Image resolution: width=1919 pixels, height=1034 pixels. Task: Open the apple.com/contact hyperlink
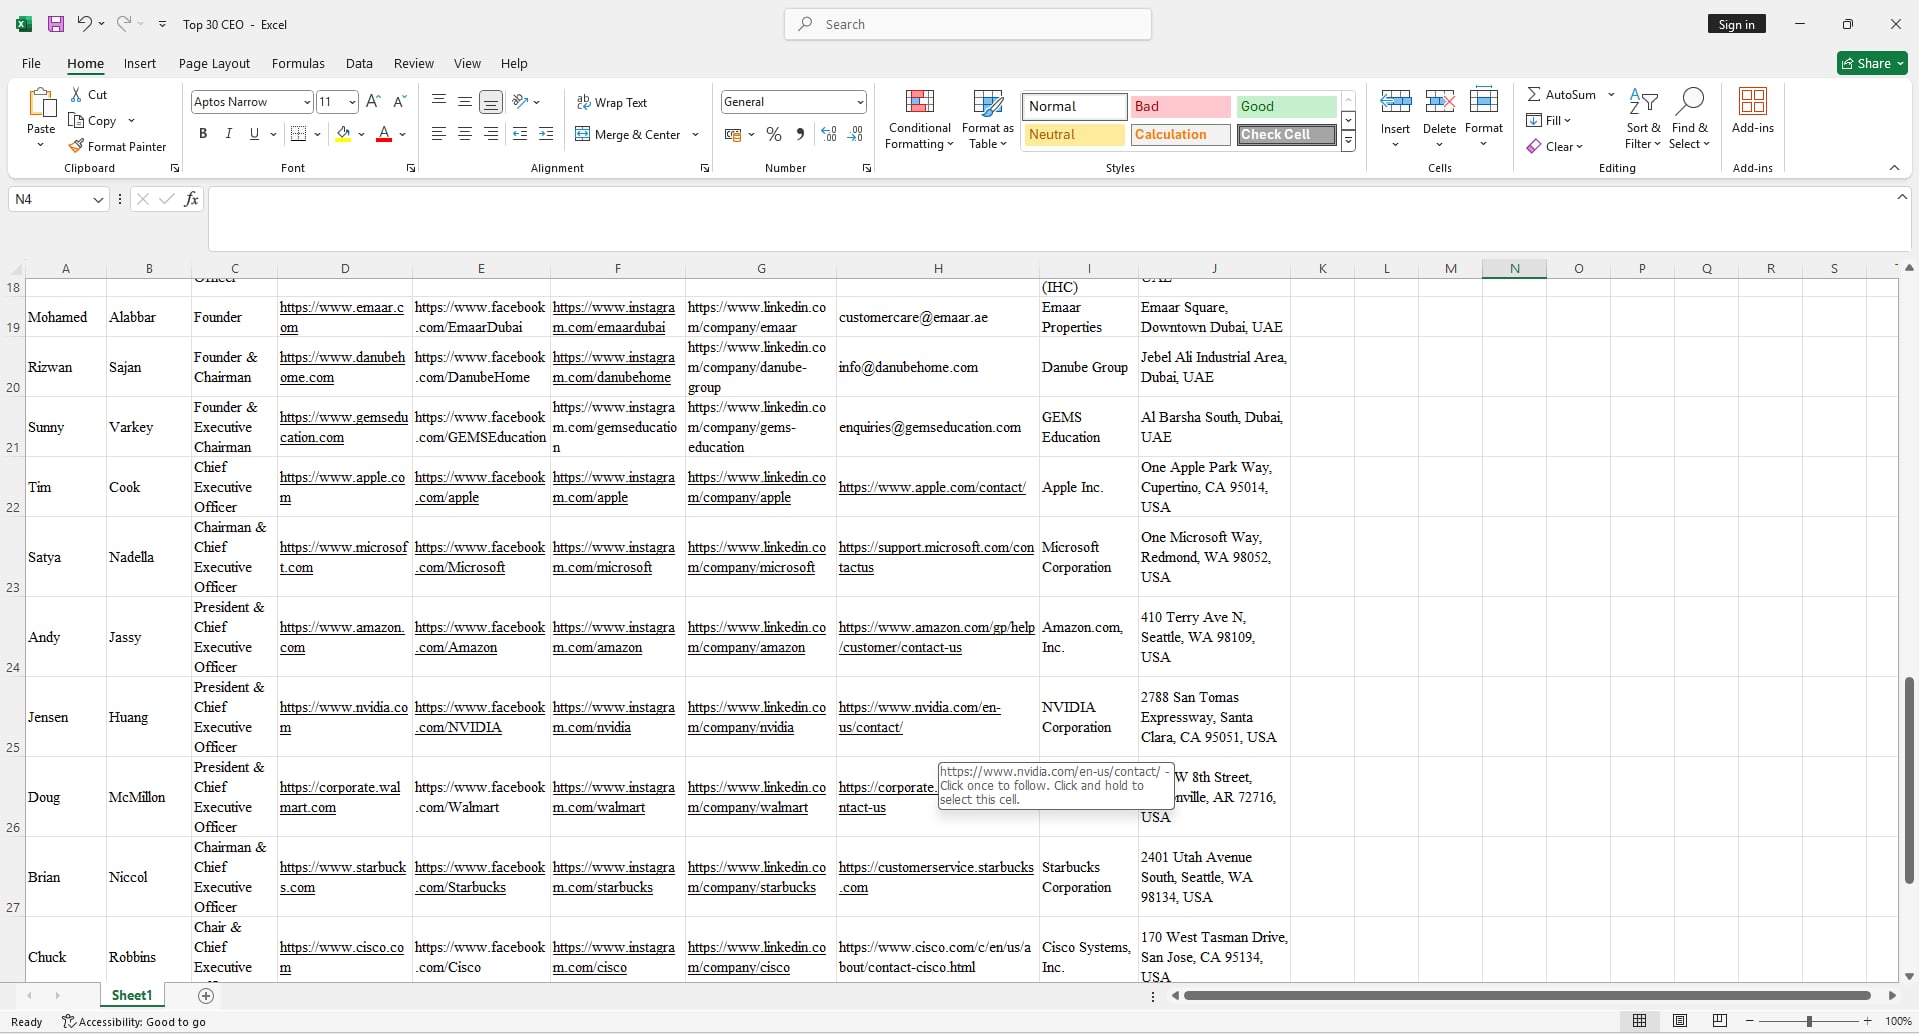932,487
